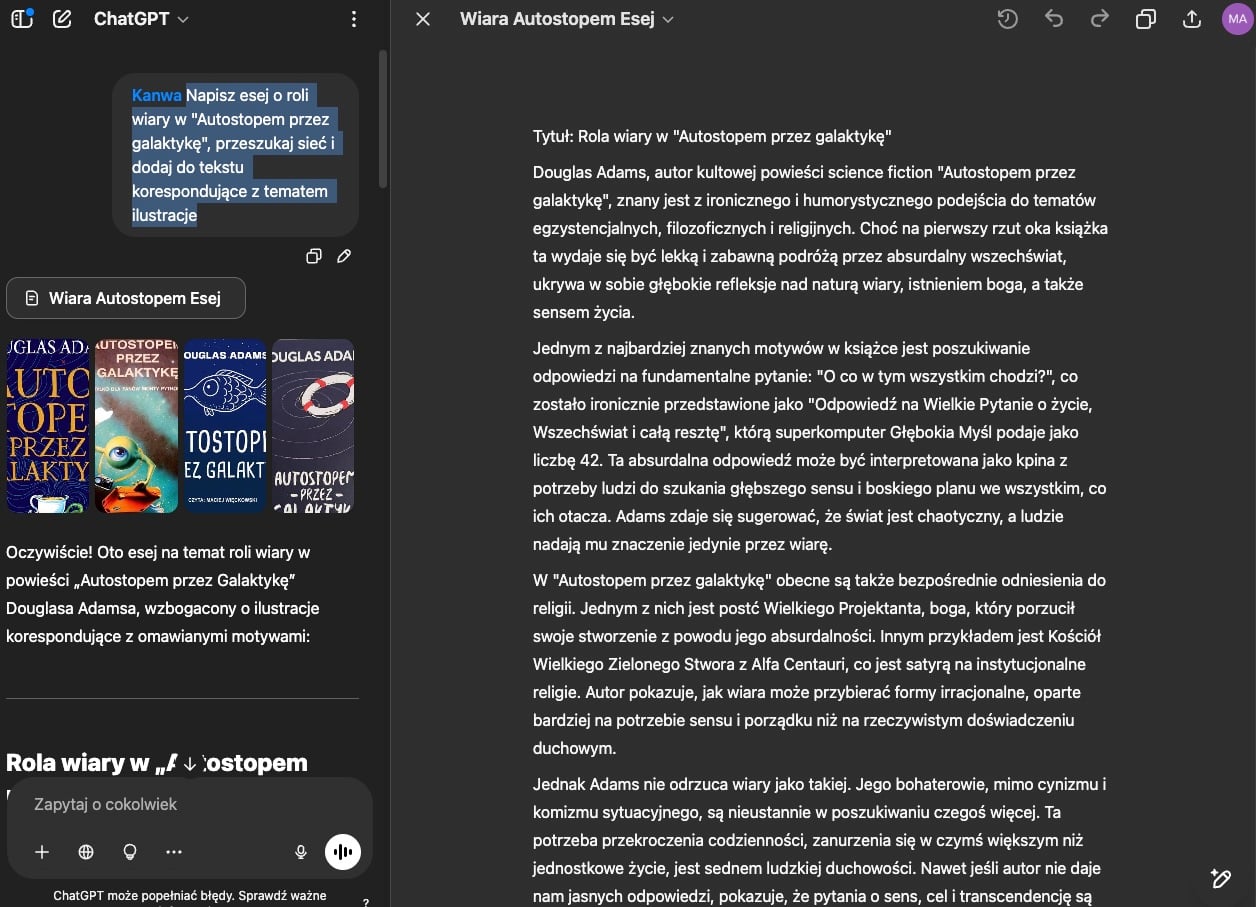Undo the last canvas change
Image resolution: width=1256 pixels, height=907 pixels.
pos(1054,19)
